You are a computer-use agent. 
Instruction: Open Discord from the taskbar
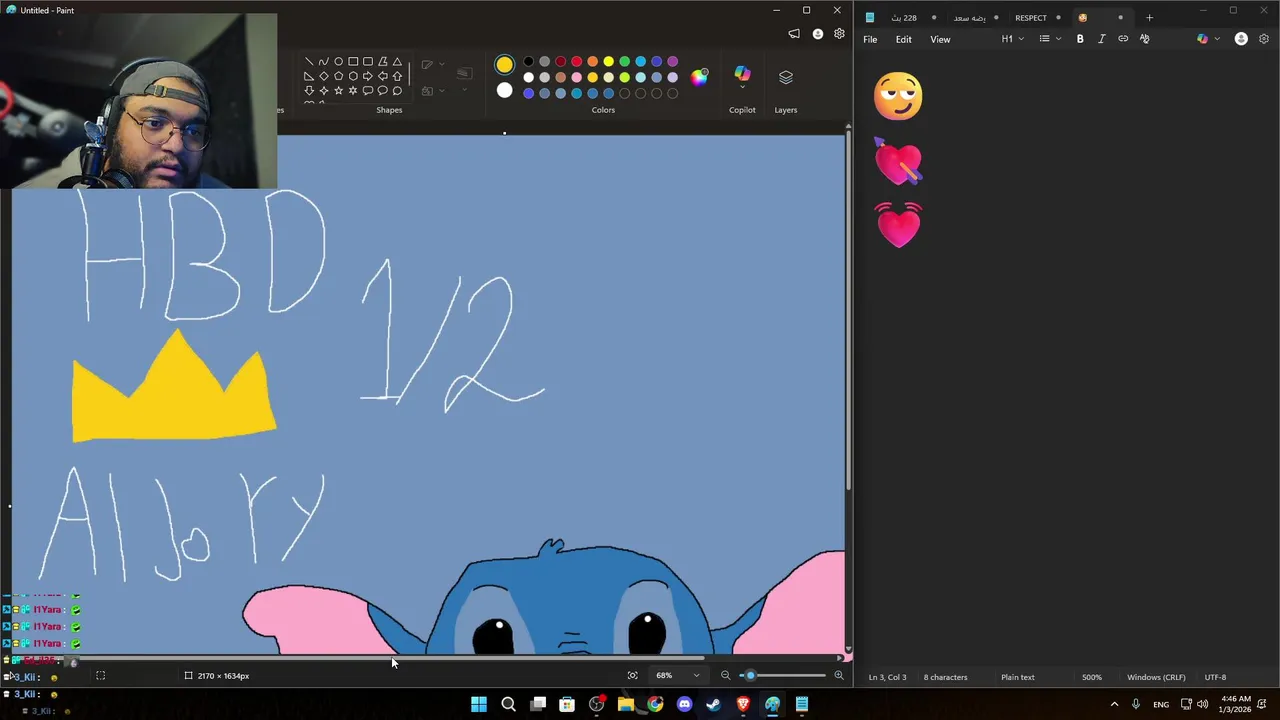(684, 704)
